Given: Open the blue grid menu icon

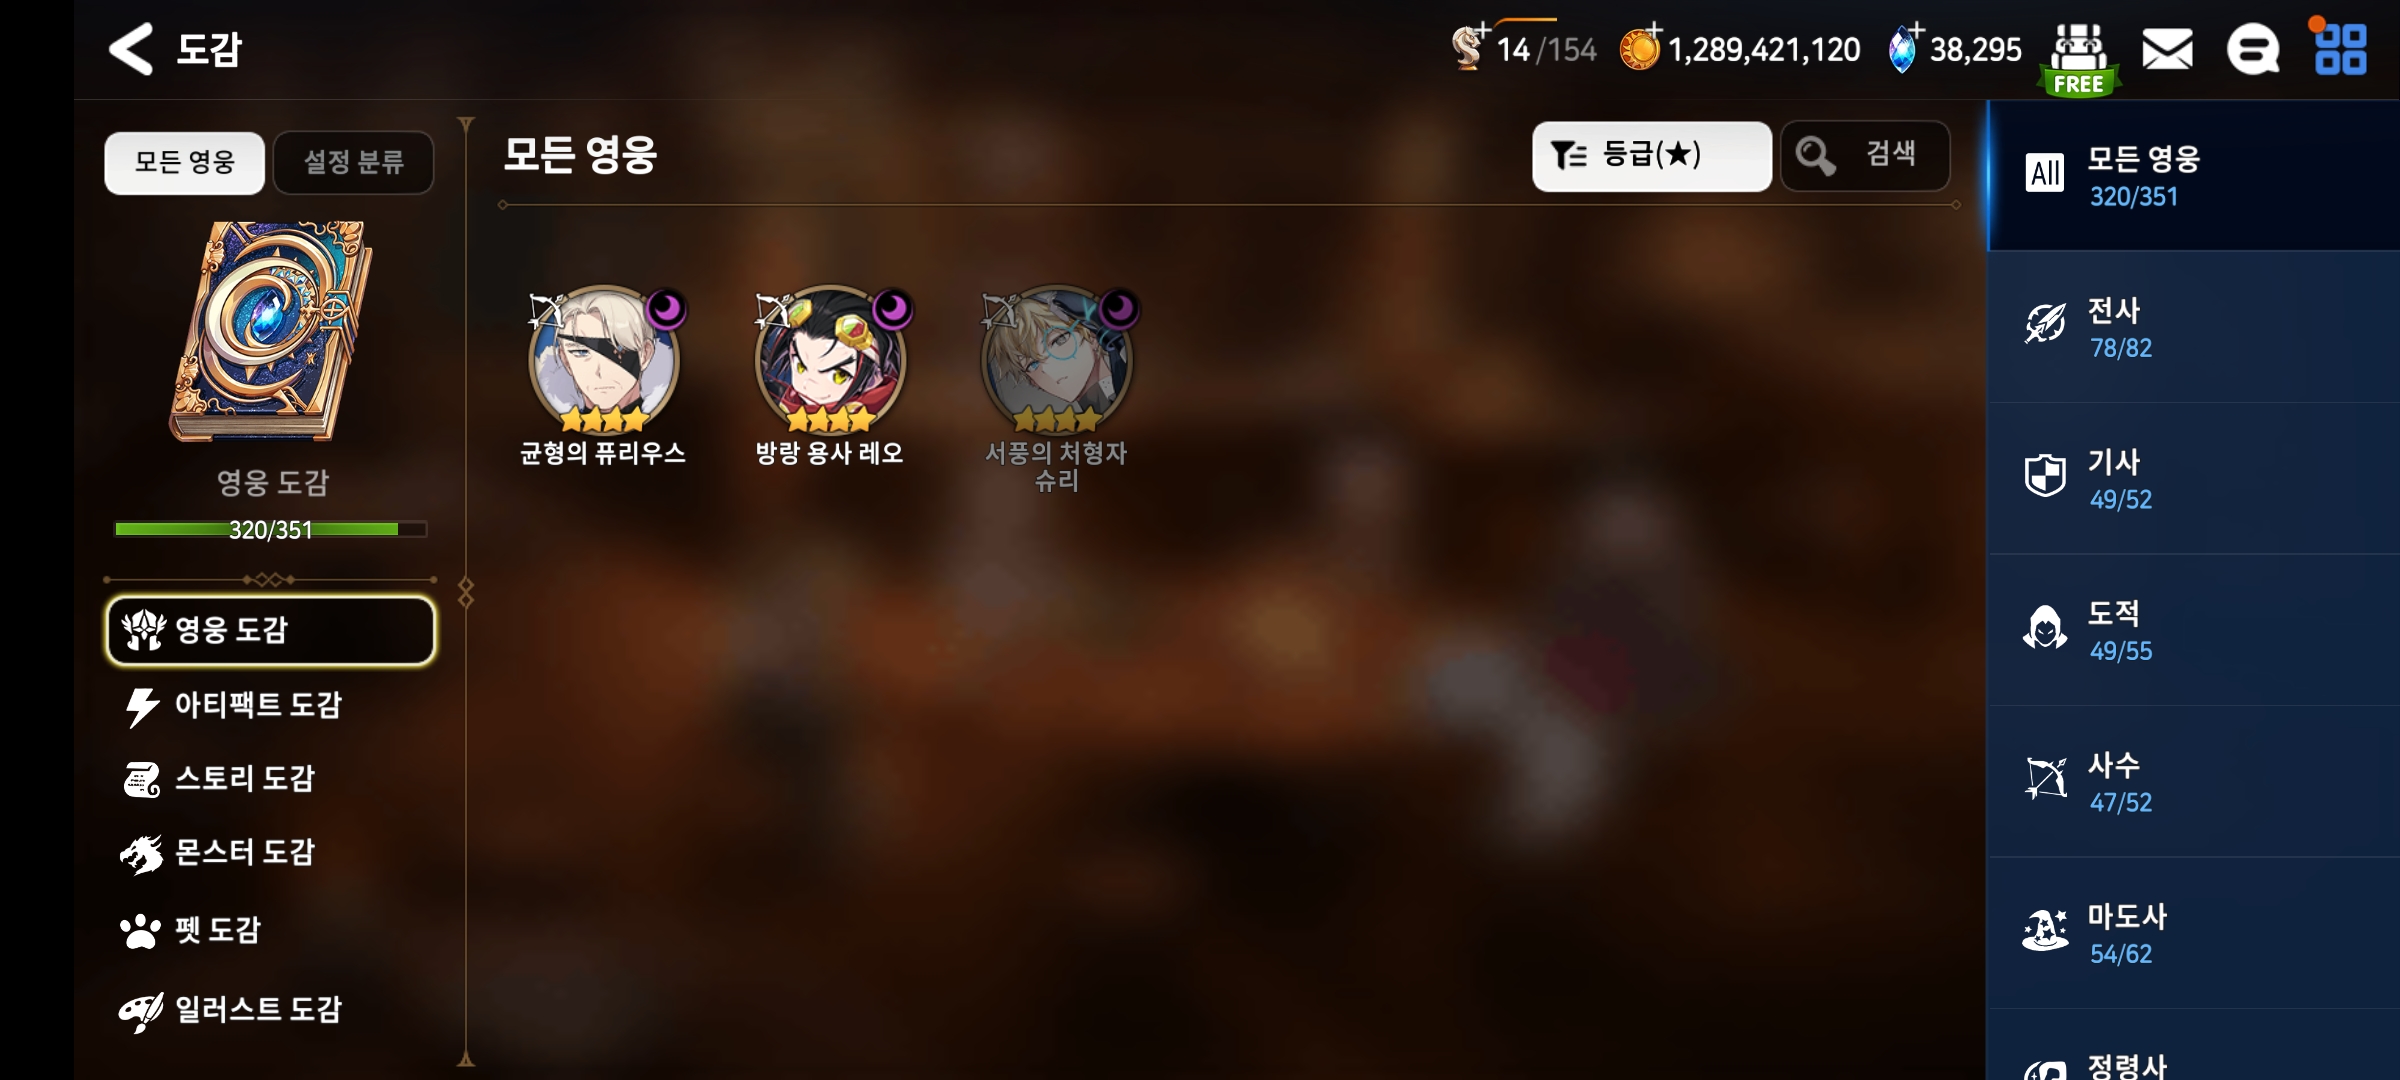Looking at the screenshot, I should [x=2340, y=49].
